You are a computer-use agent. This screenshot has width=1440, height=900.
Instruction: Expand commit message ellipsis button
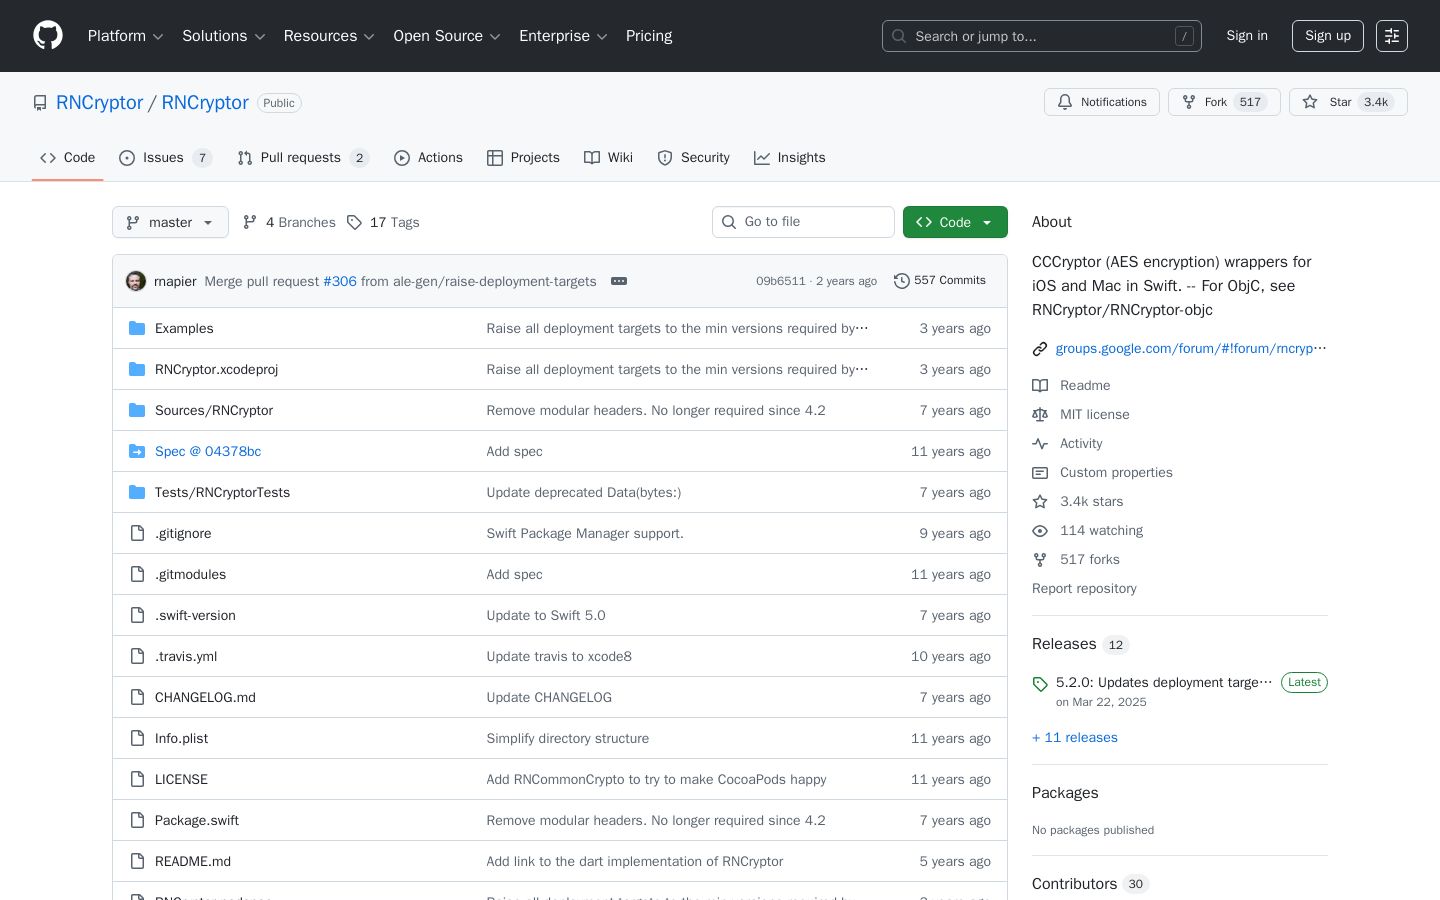click(x=619, y=281)
